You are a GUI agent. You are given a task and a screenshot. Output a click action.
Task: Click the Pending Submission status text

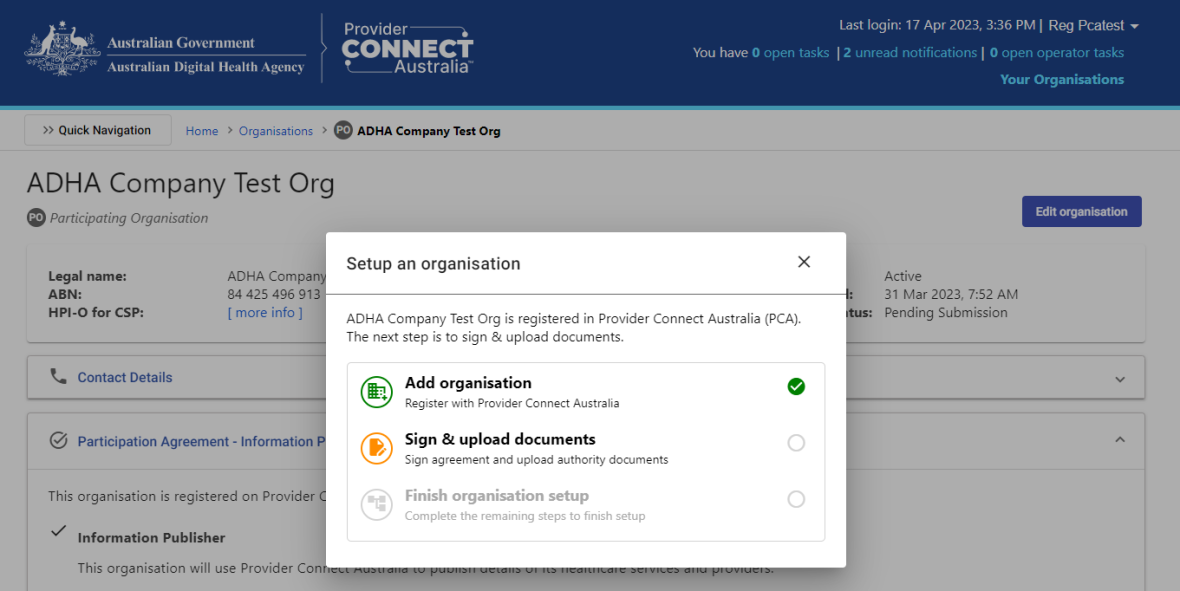coord(946,312)
